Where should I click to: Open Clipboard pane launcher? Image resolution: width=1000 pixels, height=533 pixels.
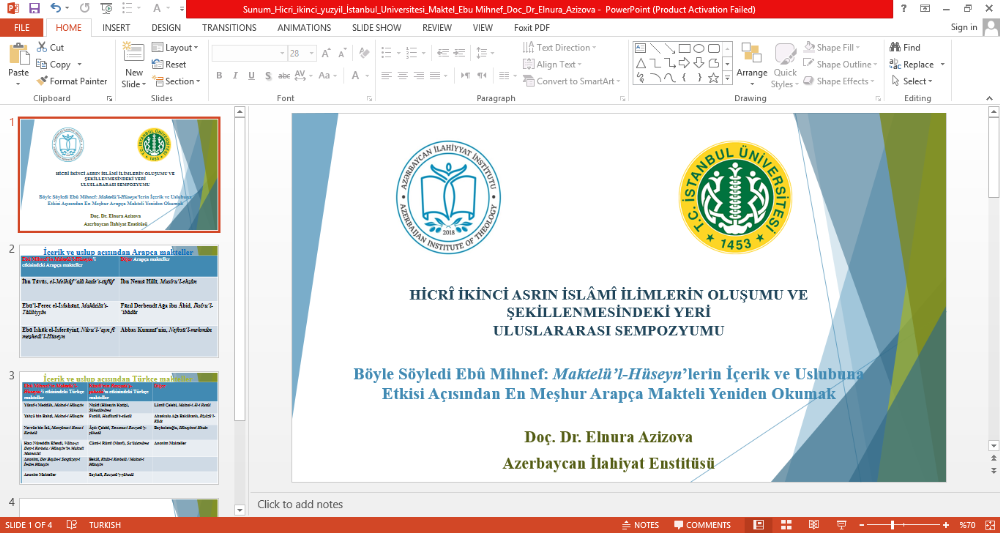coord(110,99)
